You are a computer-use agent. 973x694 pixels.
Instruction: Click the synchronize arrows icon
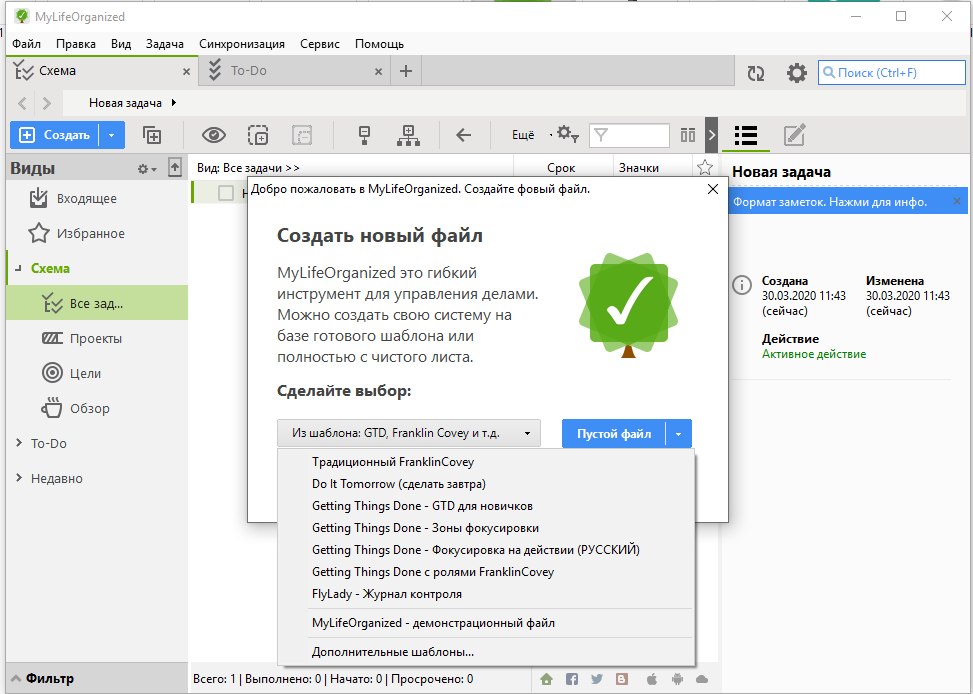(x=756, y=73)
